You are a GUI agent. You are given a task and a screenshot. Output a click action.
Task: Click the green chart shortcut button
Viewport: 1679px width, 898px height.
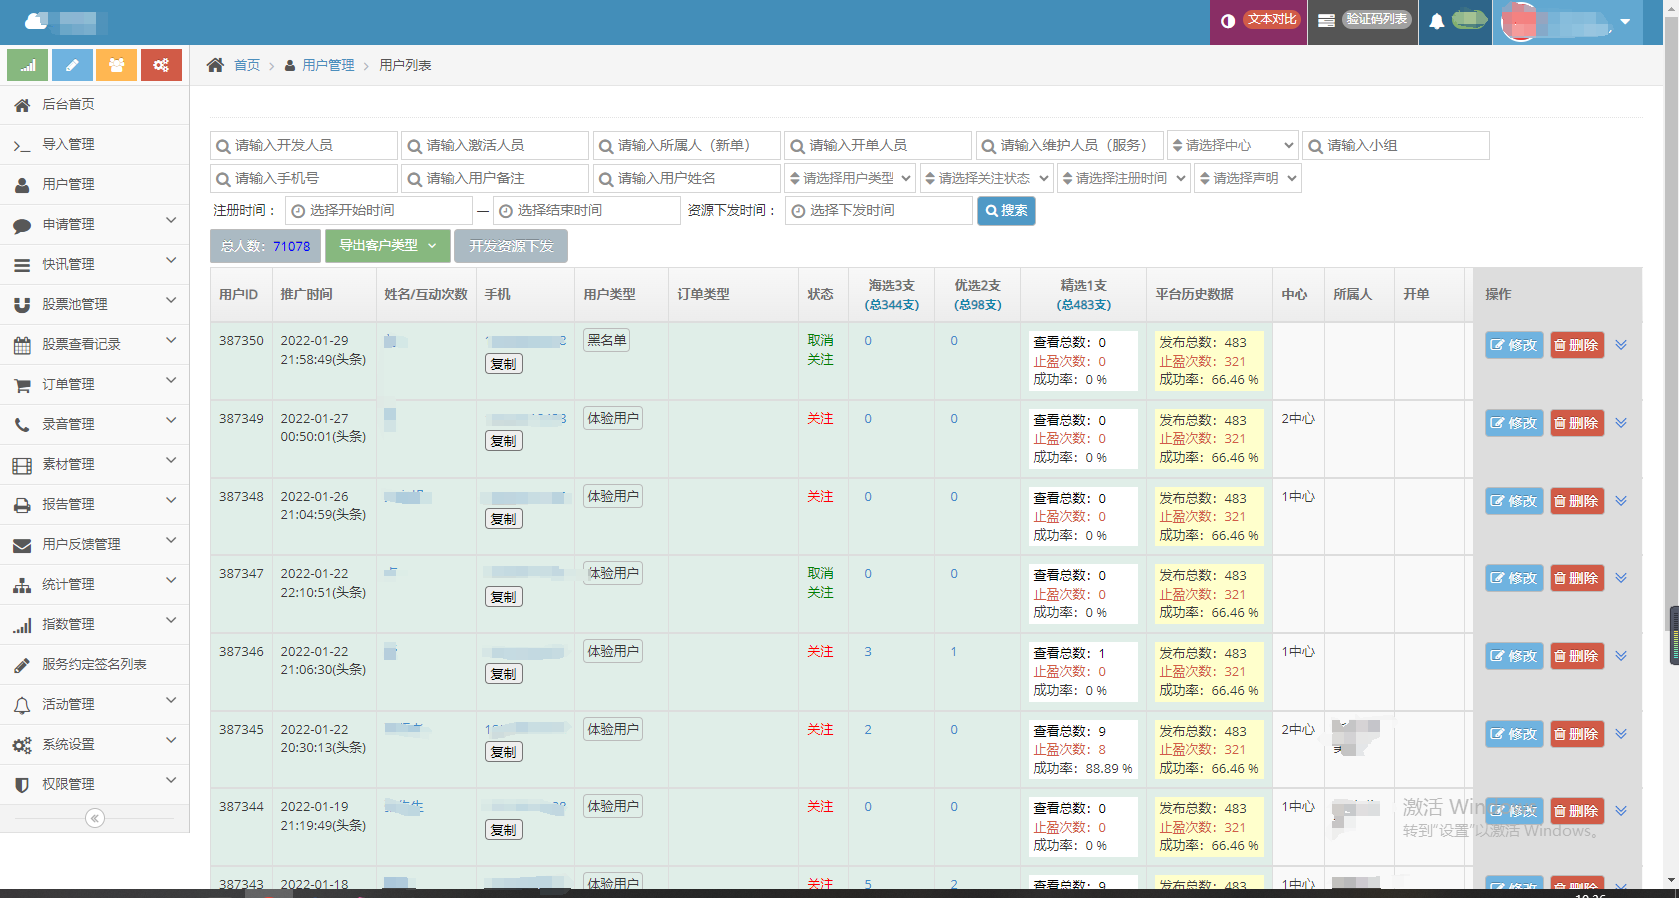[x=27, y=65]
